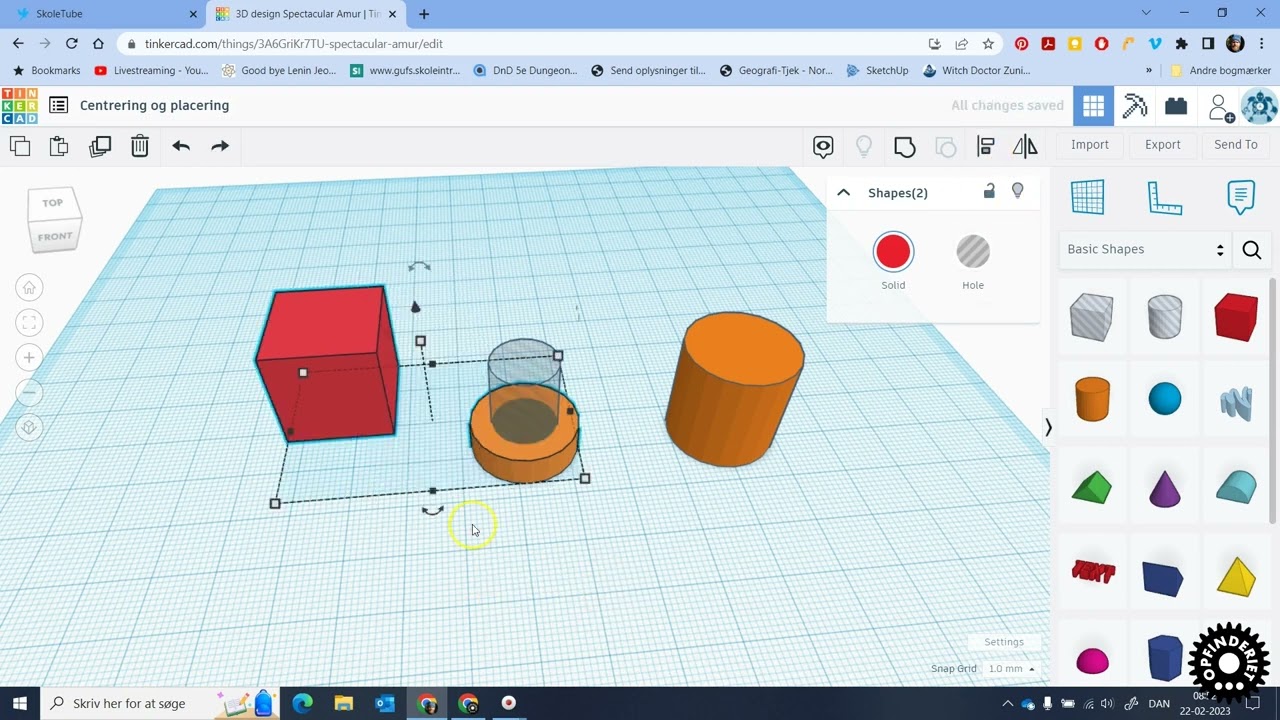The height and width of the screenshot is (720, 1280).
Task: Click the design name Centrering og placering
Action: (155, 105)
